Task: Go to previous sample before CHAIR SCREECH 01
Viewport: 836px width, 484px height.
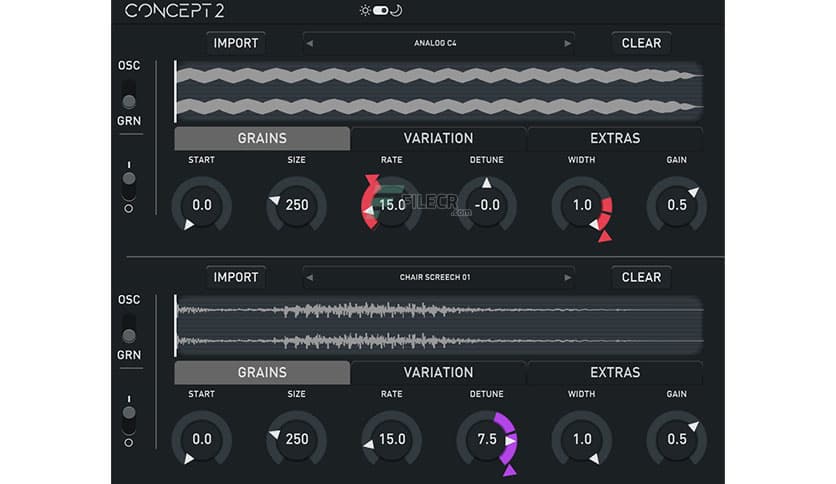Action: tap(310, 277)
